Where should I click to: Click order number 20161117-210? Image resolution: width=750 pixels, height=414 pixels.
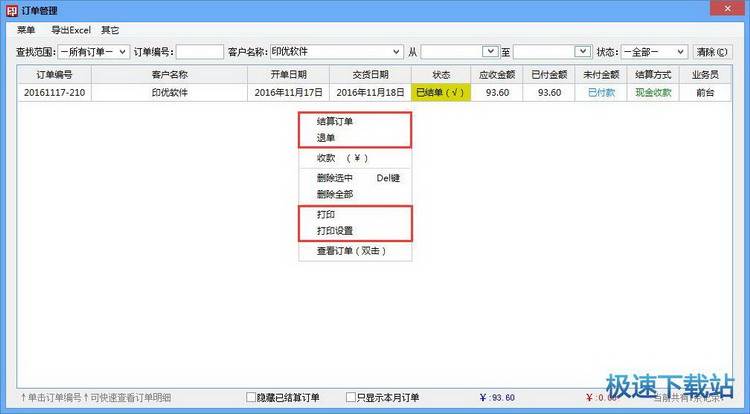(55, 93)
